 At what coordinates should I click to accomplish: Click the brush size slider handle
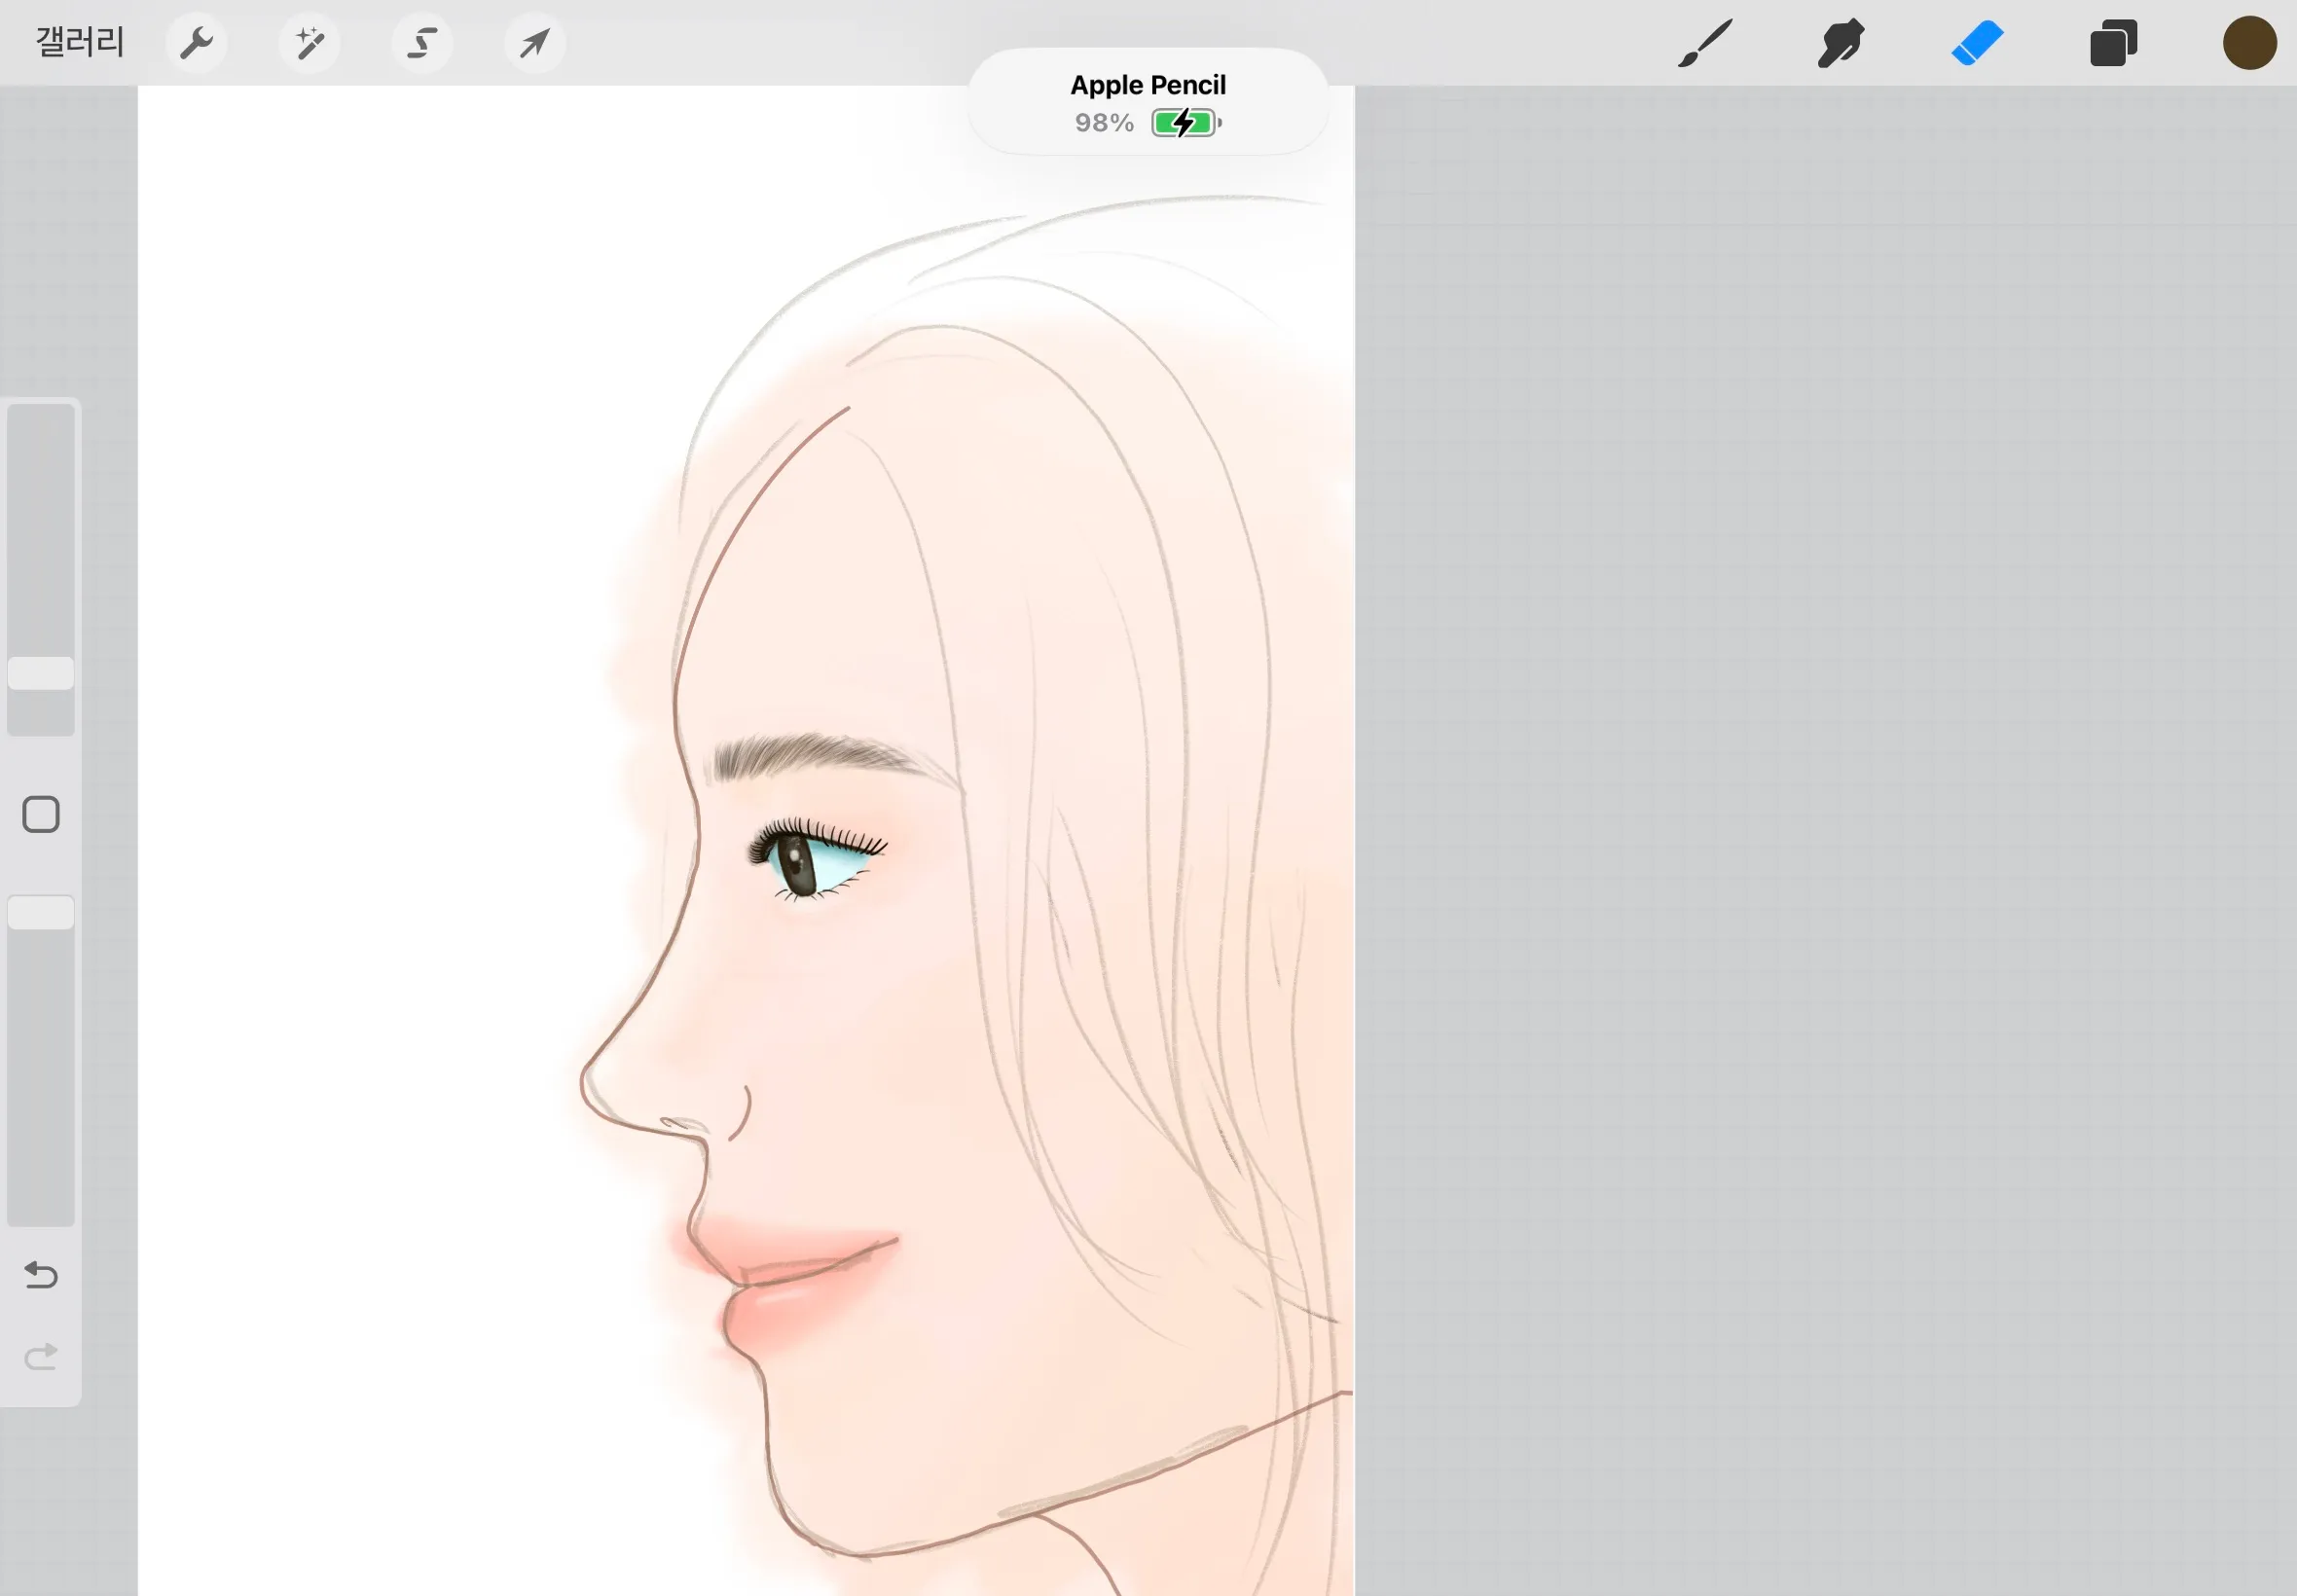point(41,673)
